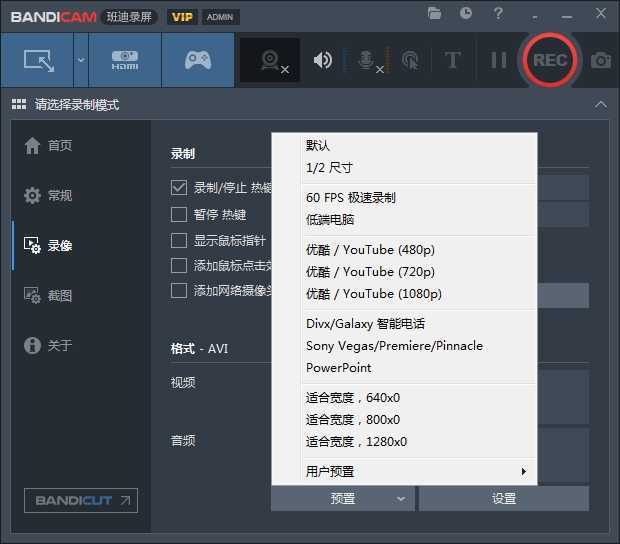Viewport: 620px width, 544px height.
Task: Choose 低端电脑 preset
Action: (404, 219)
